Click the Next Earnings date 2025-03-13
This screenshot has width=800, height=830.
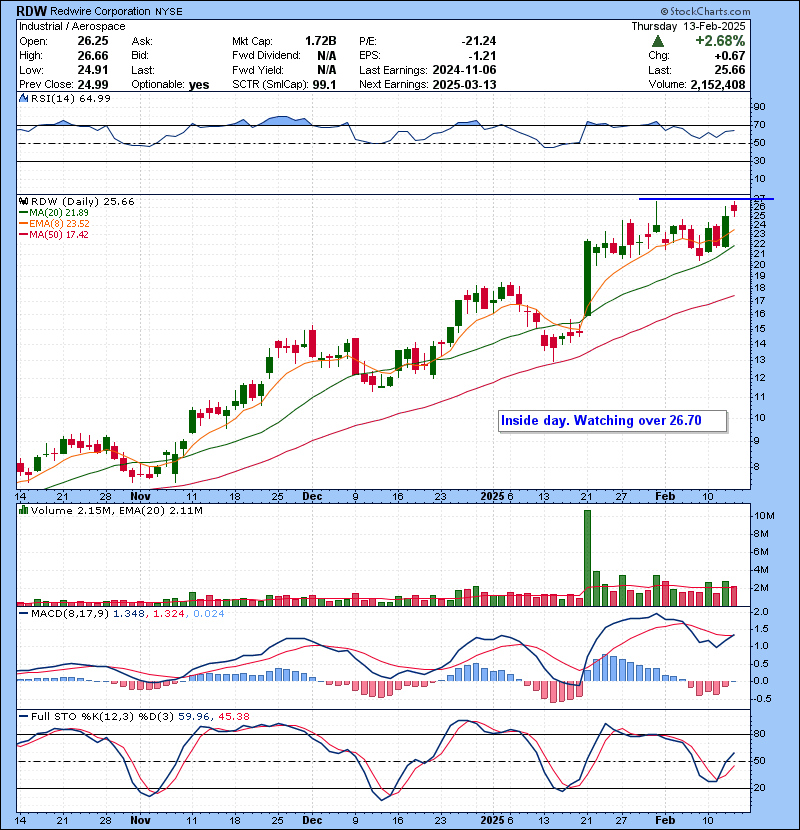(x=464, y=85)
